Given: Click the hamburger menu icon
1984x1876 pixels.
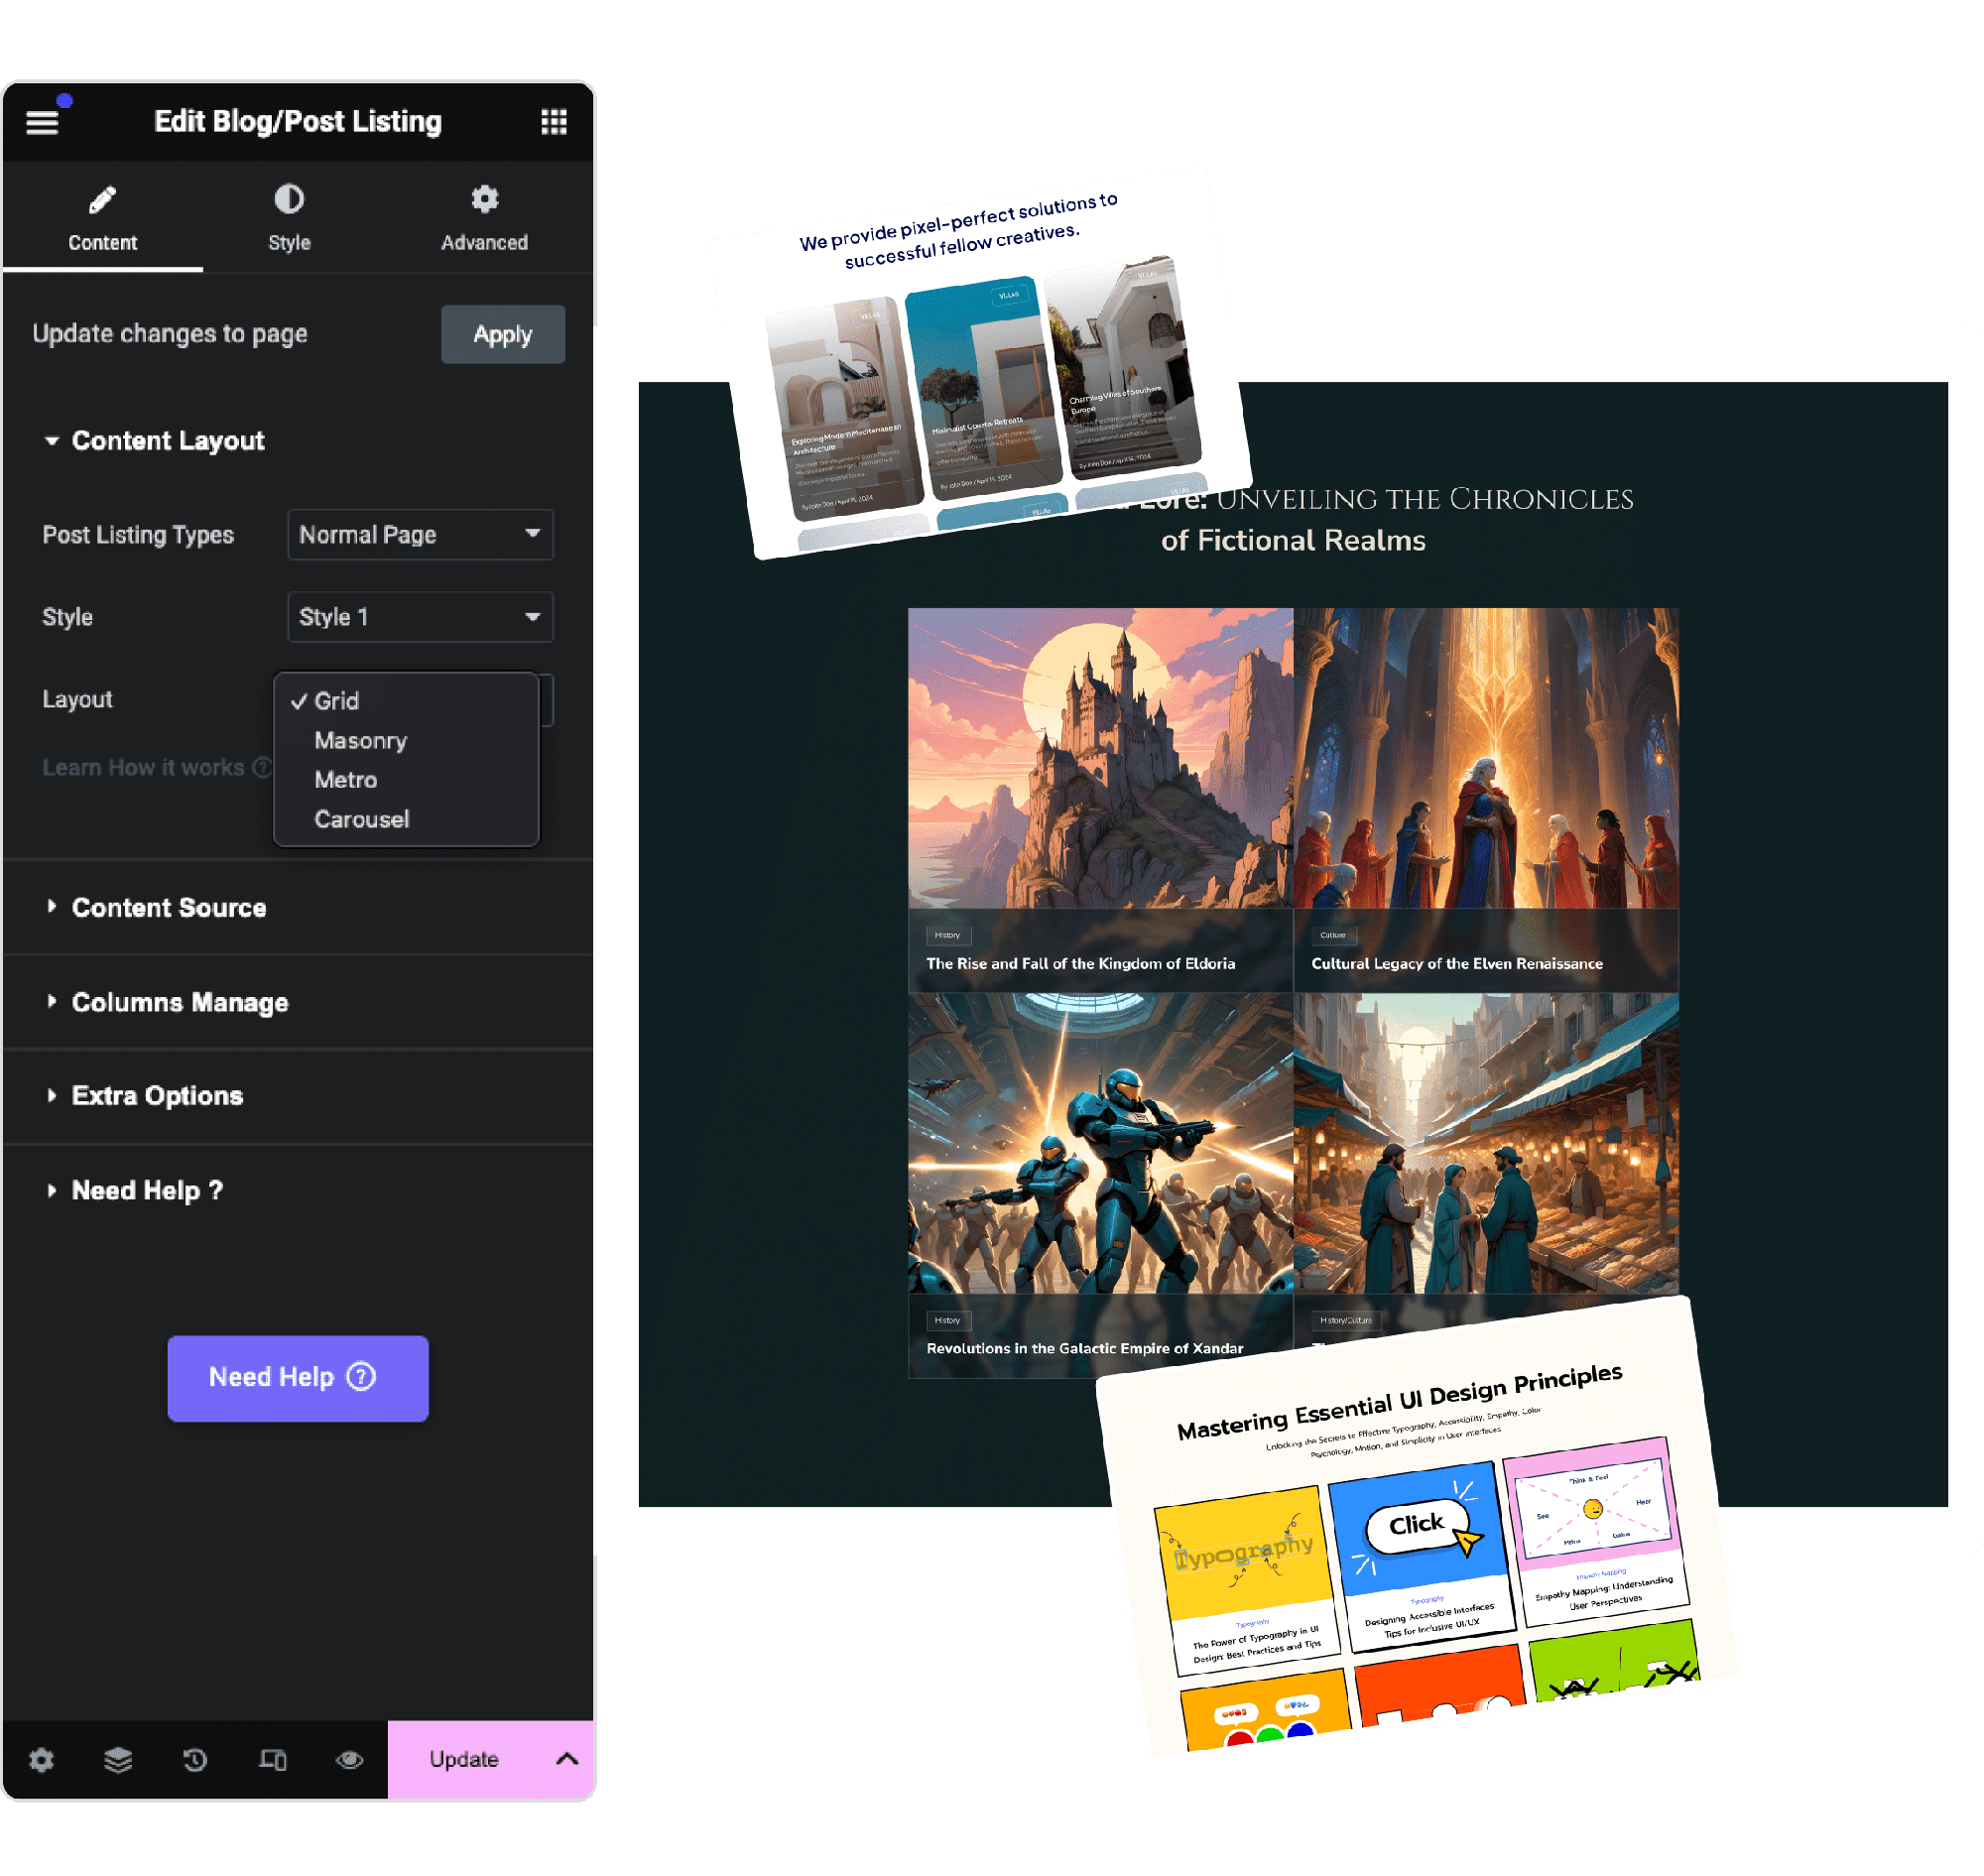Looking at the screenshot, I should click(x=43, y=122).
